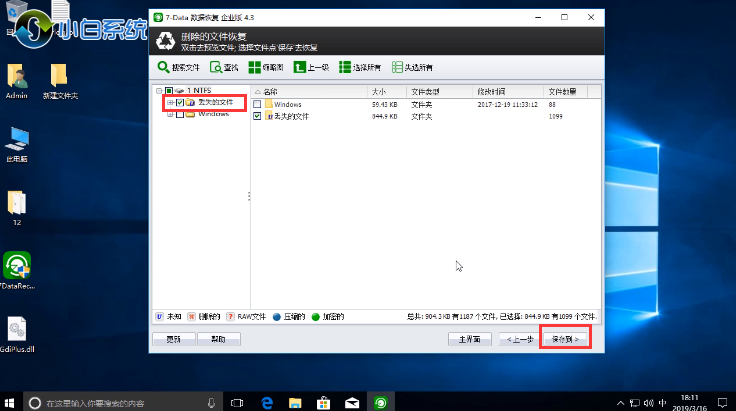Open the network tray icon
Screen dimensions: 736x411
[x=635, y=403]
